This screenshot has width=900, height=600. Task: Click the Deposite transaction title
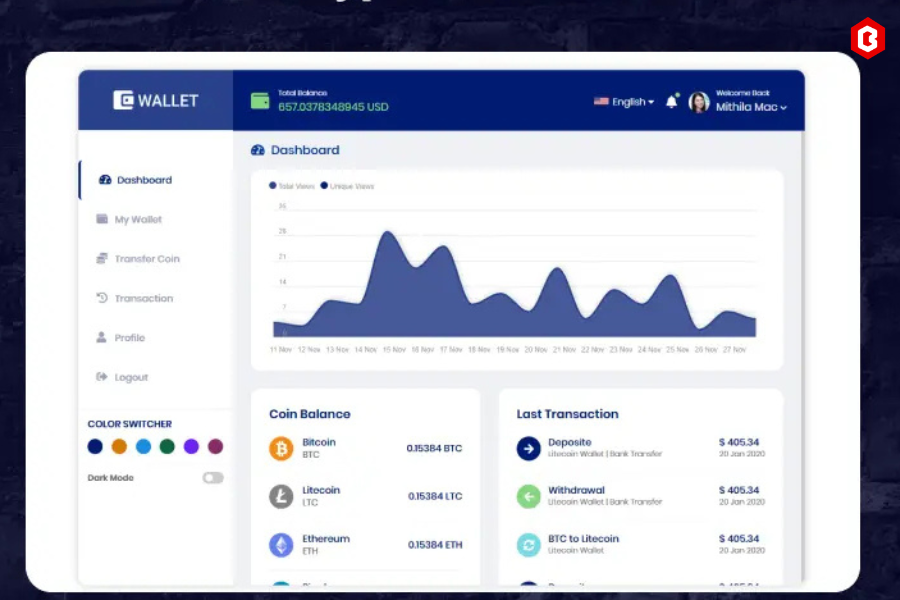pos(569,442)
